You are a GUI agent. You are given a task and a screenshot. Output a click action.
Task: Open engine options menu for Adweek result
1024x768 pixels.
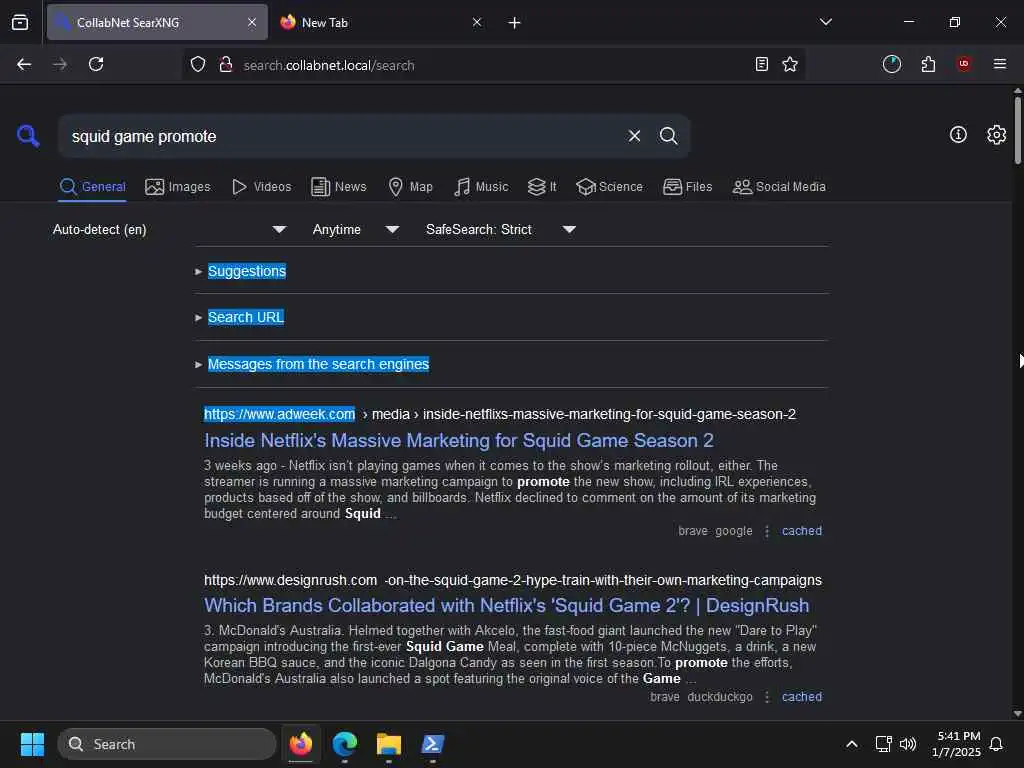pyautogui.click(x=767, y=531)
